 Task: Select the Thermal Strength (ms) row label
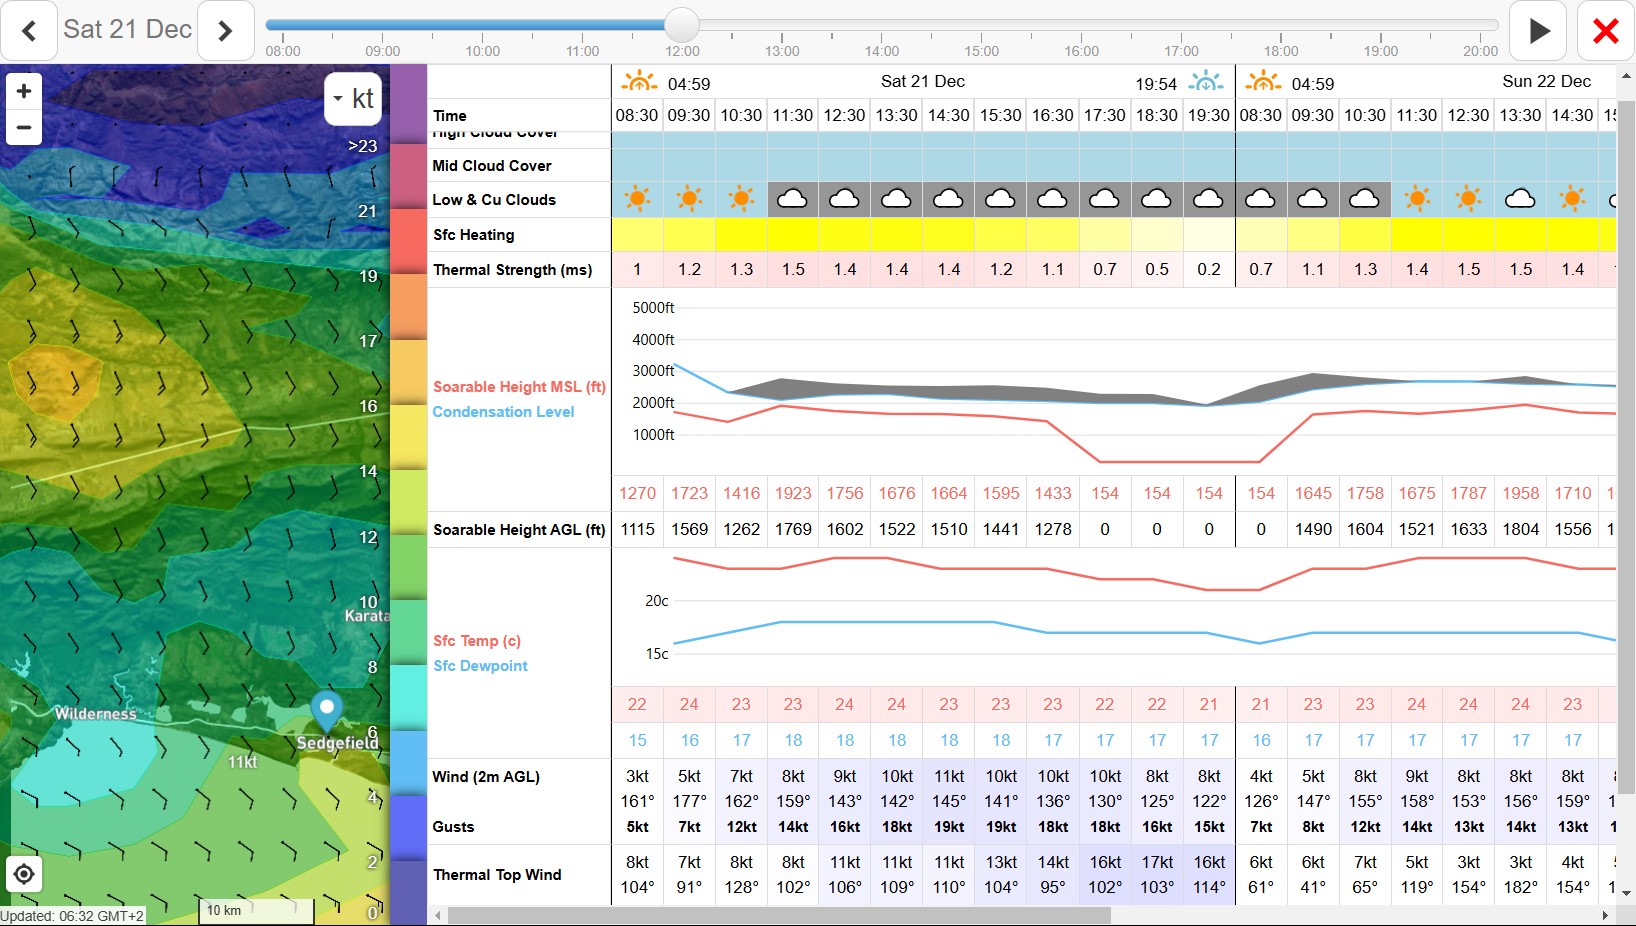[x=512, y=270]
